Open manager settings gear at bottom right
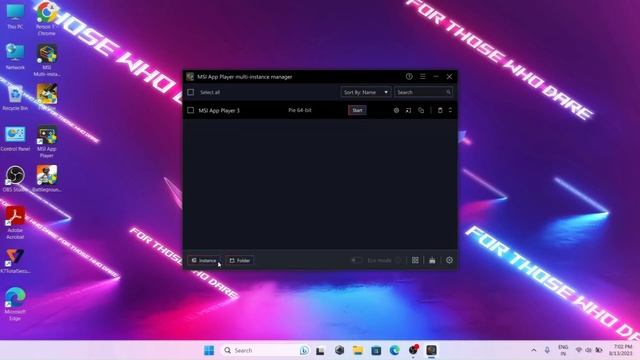This screenshot has height=360, width=640. tap(449, 260)
